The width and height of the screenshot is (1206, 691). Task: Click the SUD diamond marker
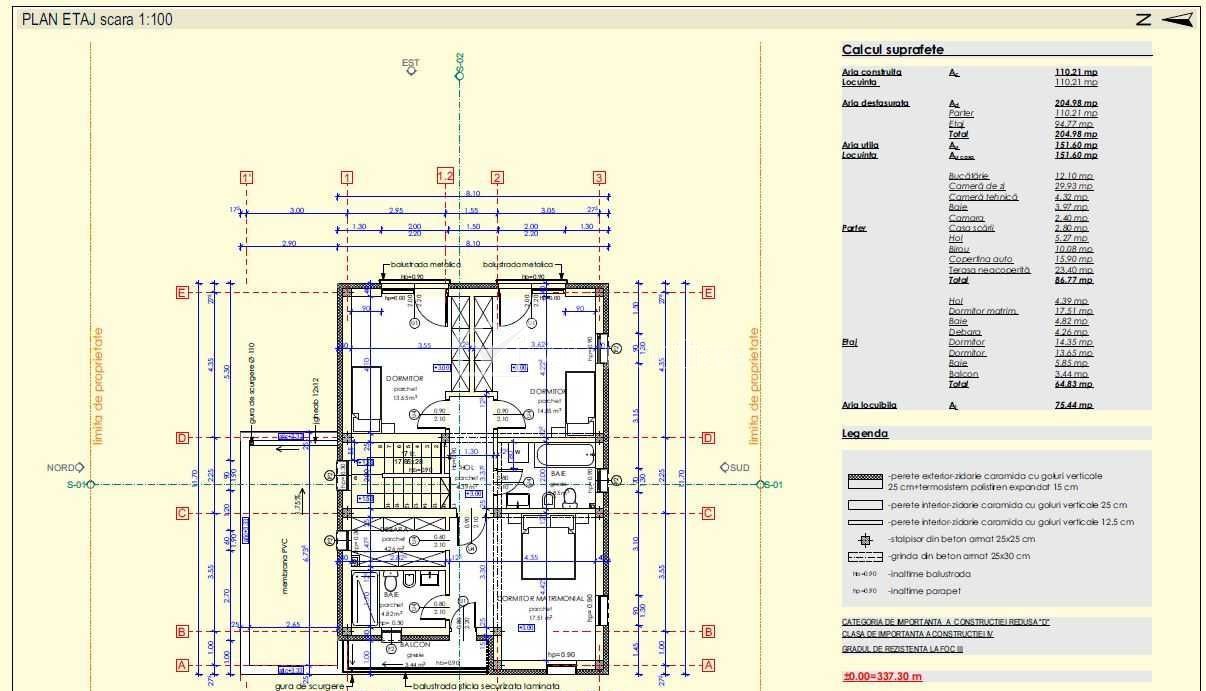pos(725,467)
